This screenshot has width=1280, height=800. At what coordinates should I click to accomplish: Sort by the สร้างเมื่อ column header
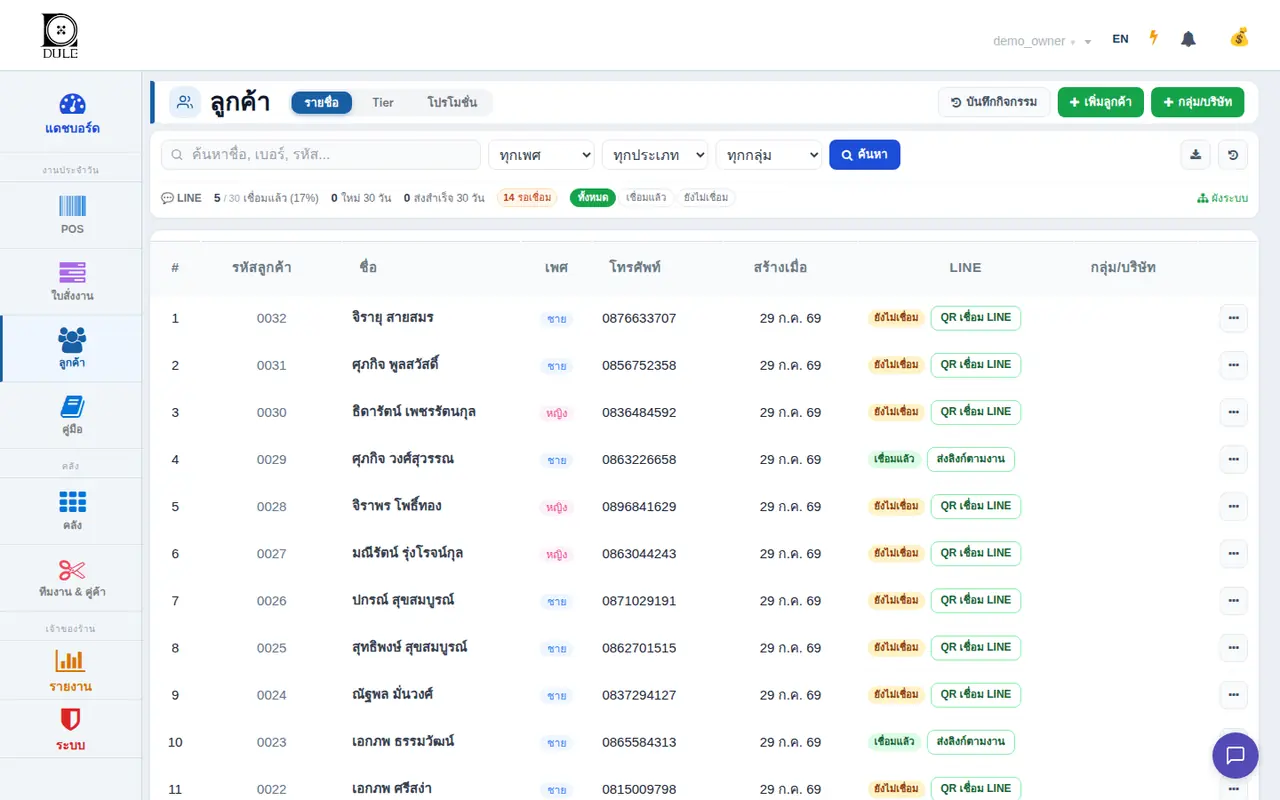coord(780,268)
